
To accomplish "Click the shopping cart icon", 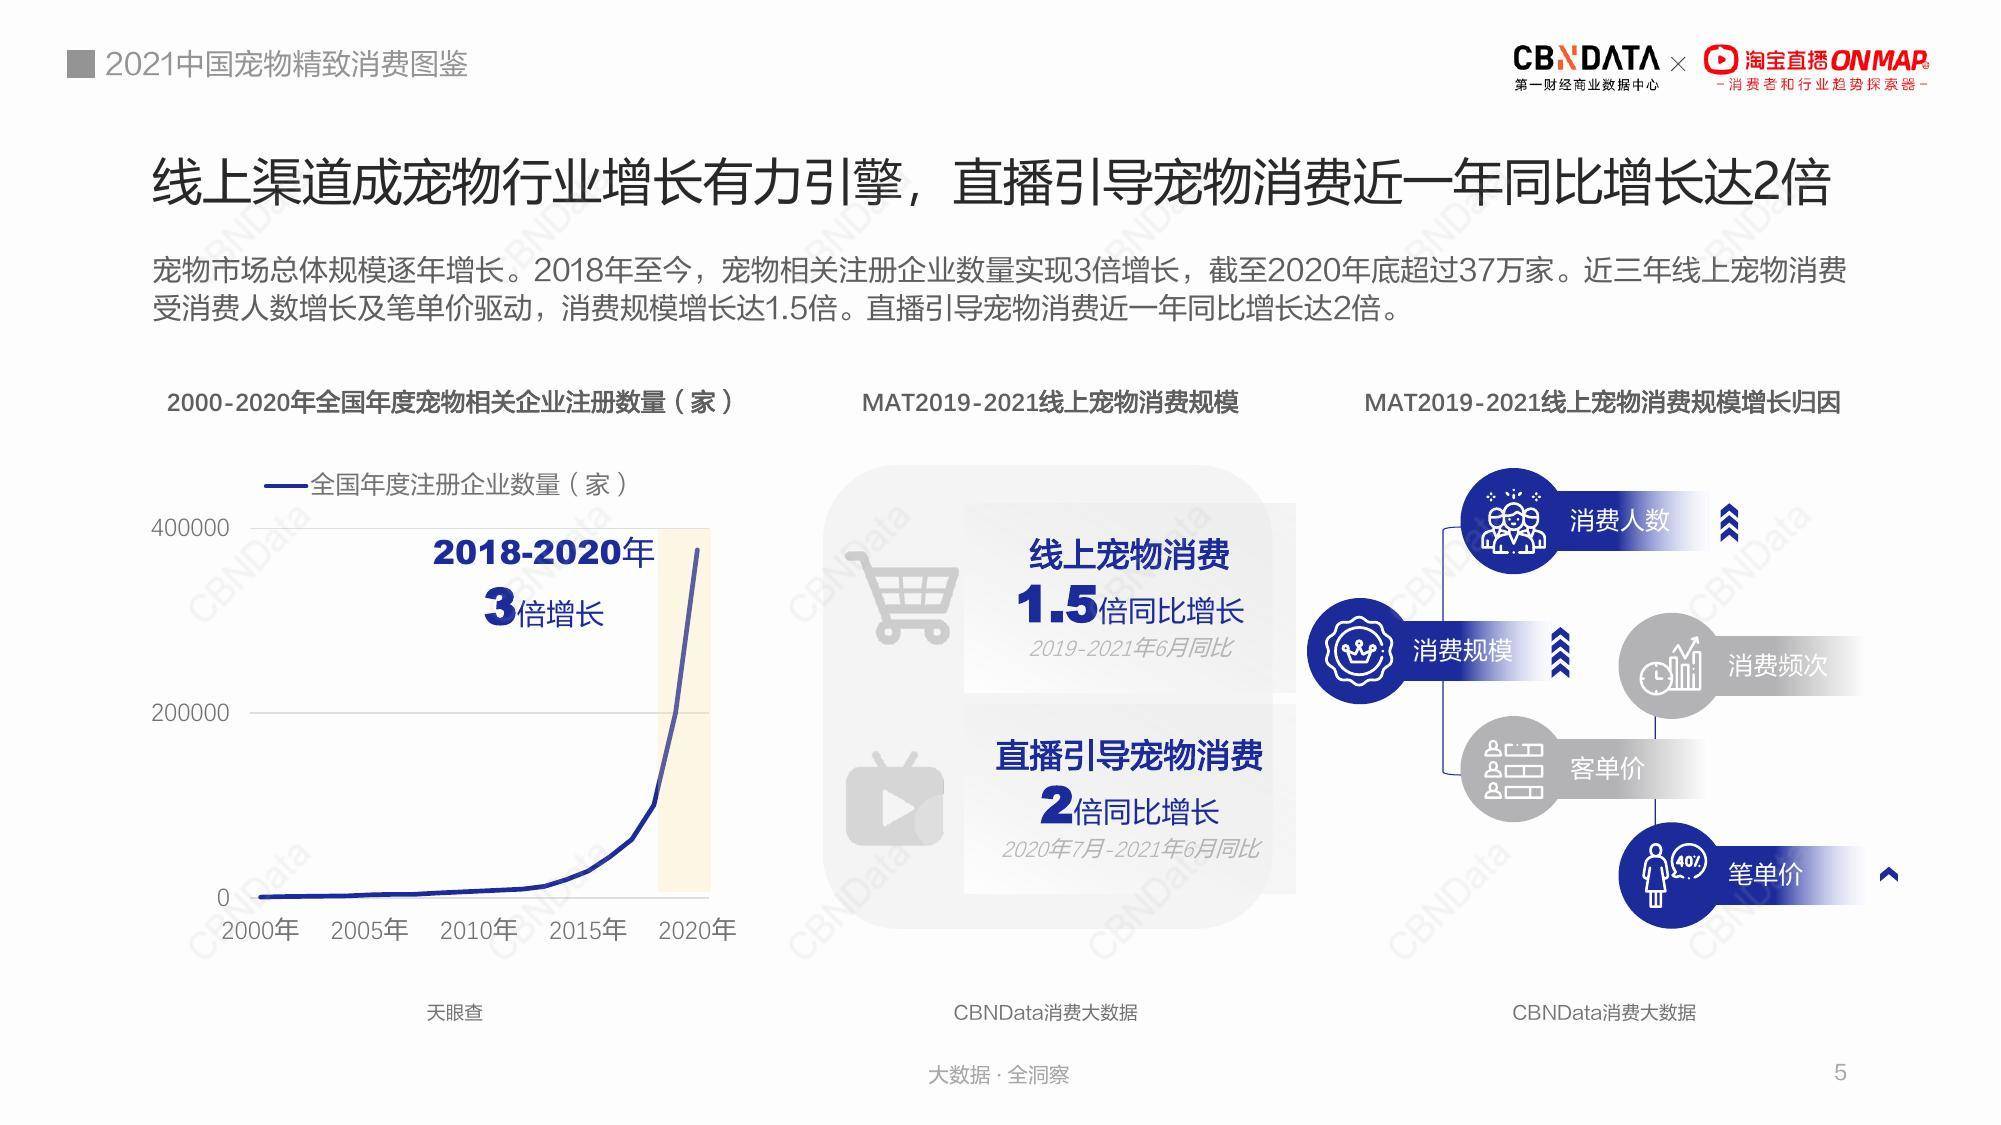I will 902,596.
